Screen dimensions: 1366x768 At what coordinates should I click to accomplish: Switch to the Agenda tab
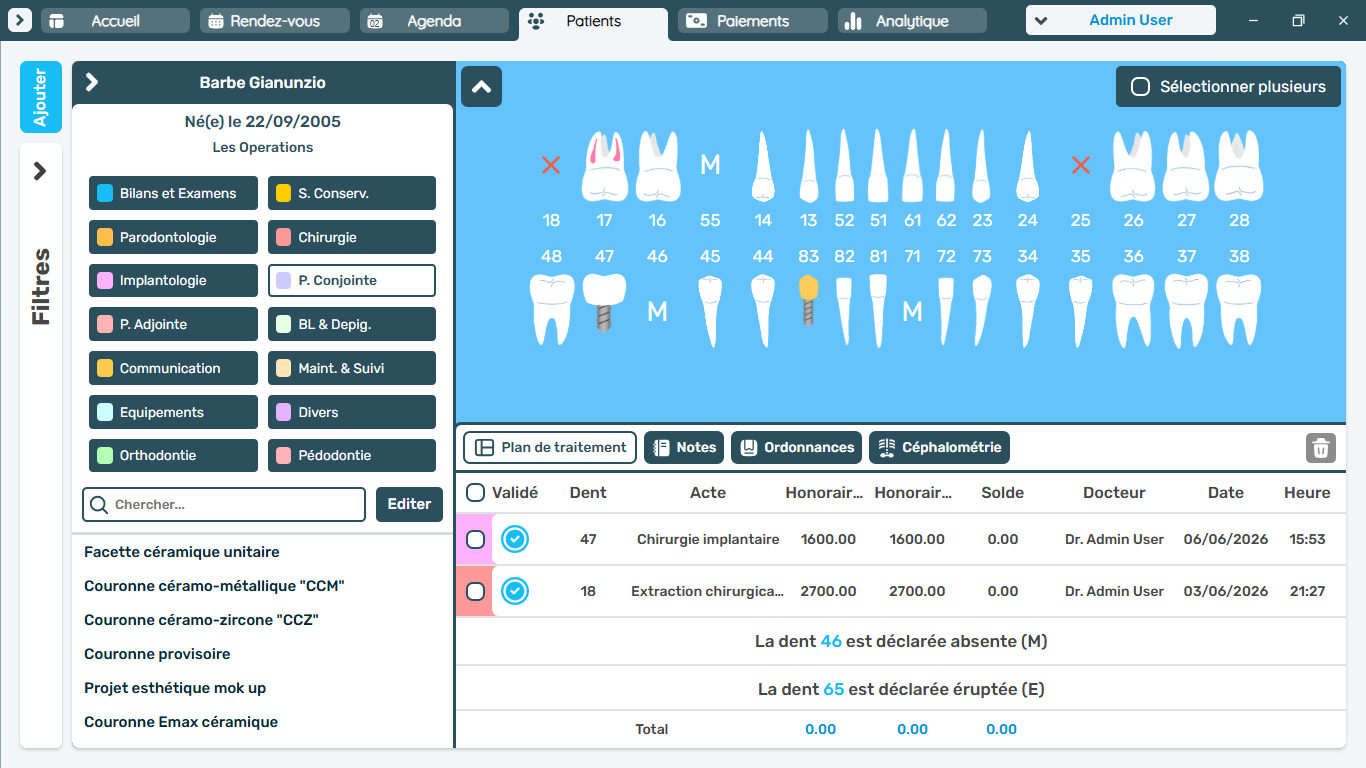pos(434,21)
